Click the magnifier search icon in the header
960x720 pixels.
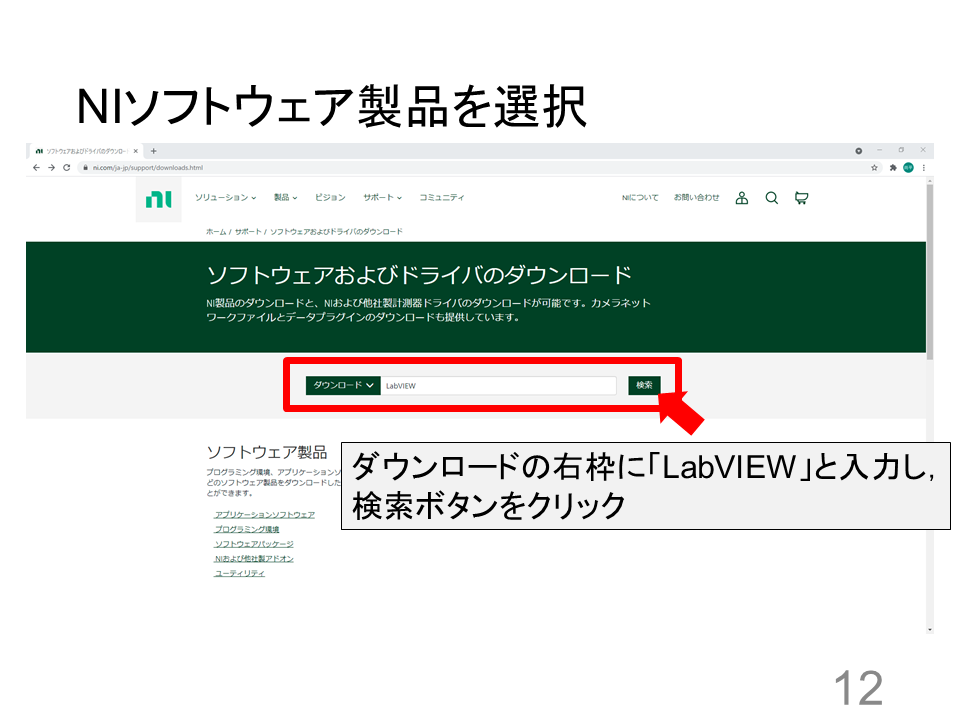pos(771,198)
